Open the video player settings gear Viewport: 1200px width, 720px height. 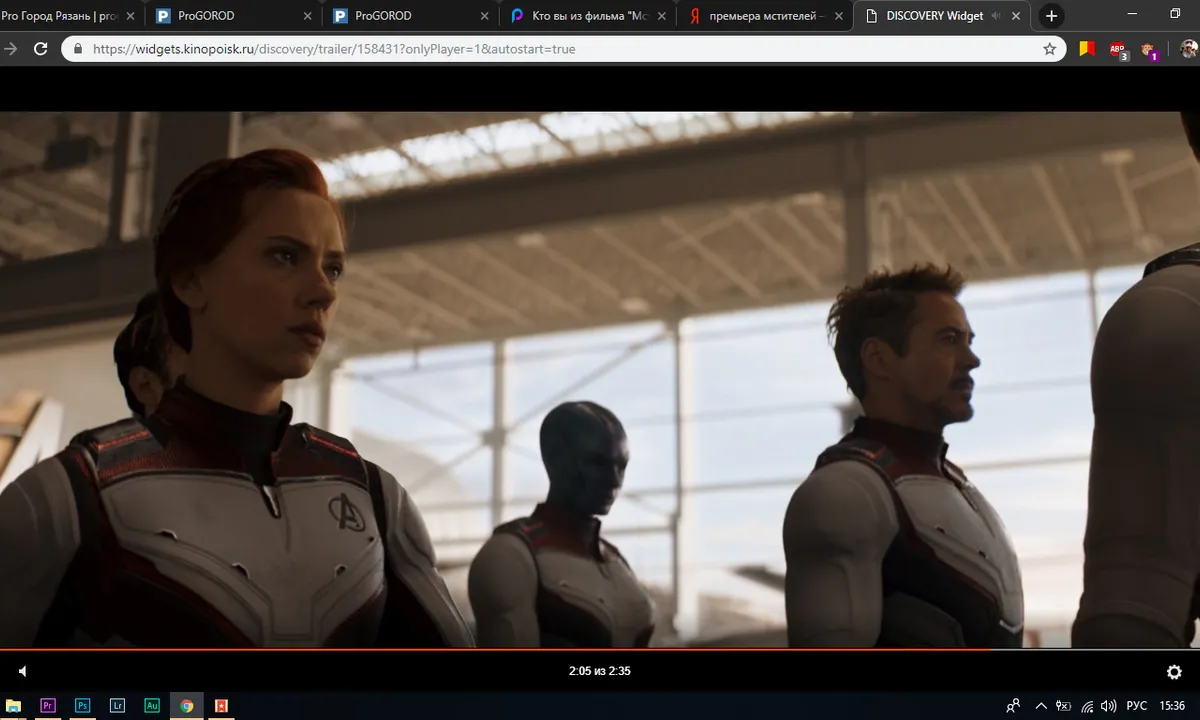pos(1174,672)
